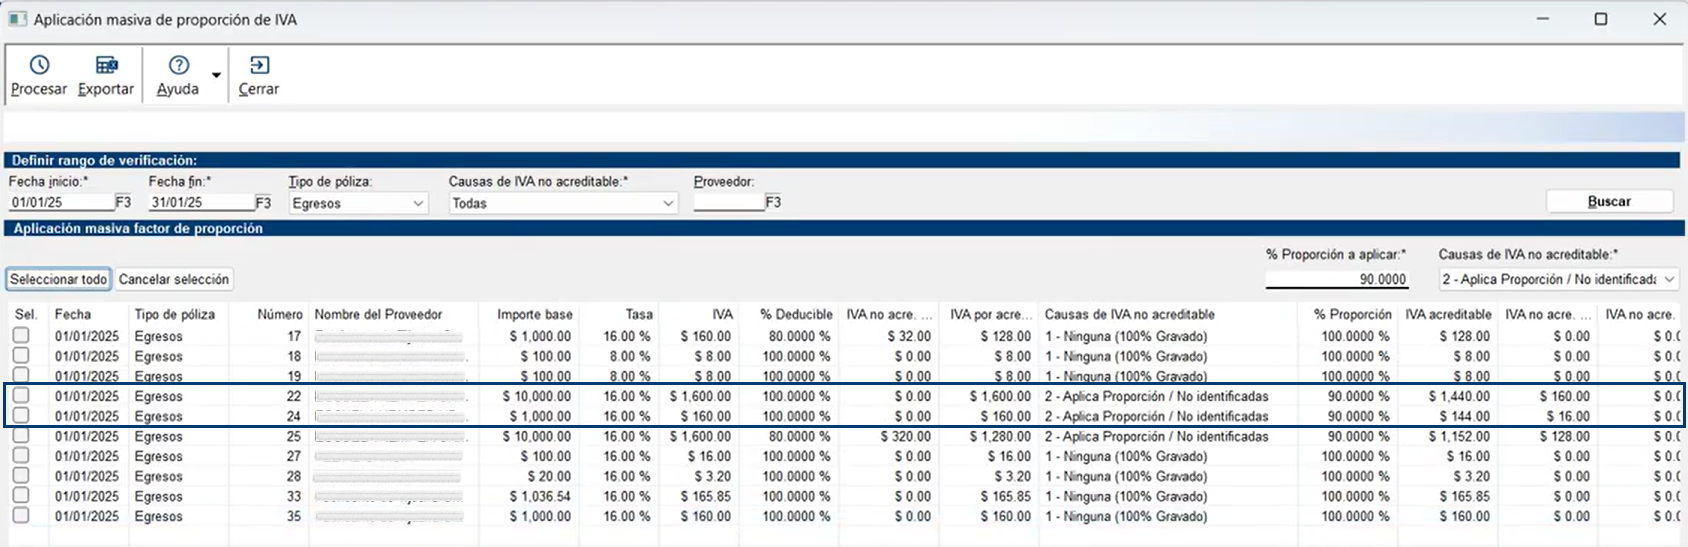
Task: Click the Exportar toolbar icon
Action: (x=106, y=66)
